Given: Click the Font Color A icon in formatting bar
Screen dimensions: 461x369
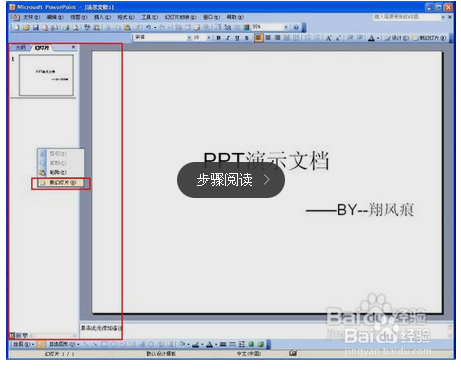Looking at the screenshot, I should tap(371, 38).
